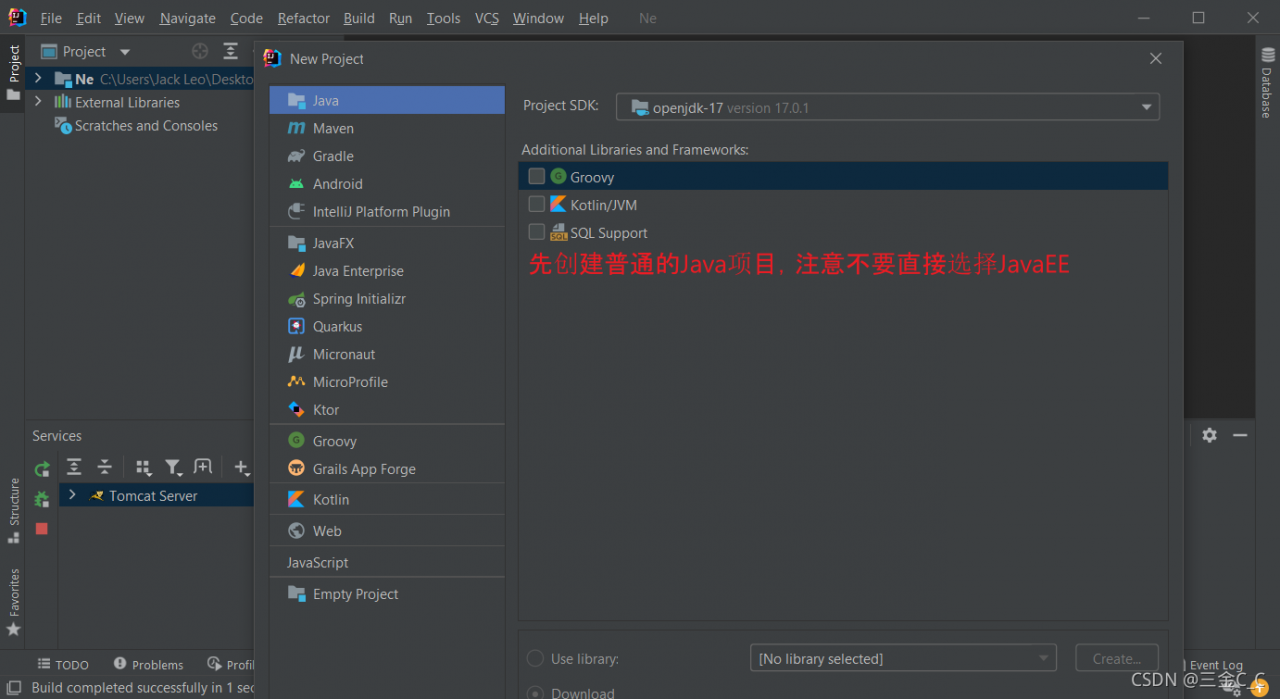The width and height of the screenshot is (1280, 699).
Task: Open Group By icon in Services toolbar
Action: 143,467
